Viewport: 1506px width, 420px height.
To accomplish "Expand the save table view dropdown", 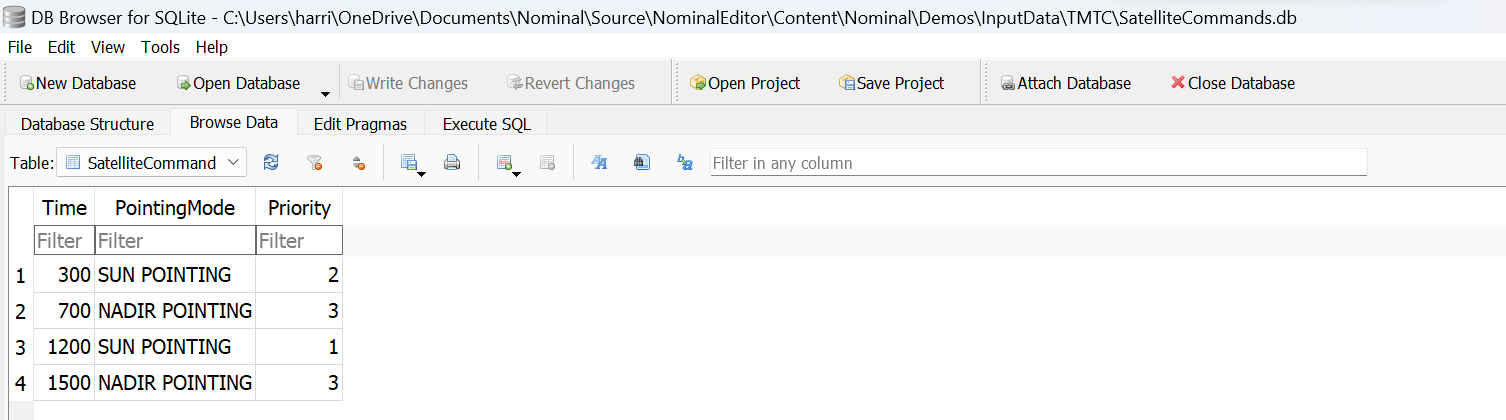I will tap(422, 174).
